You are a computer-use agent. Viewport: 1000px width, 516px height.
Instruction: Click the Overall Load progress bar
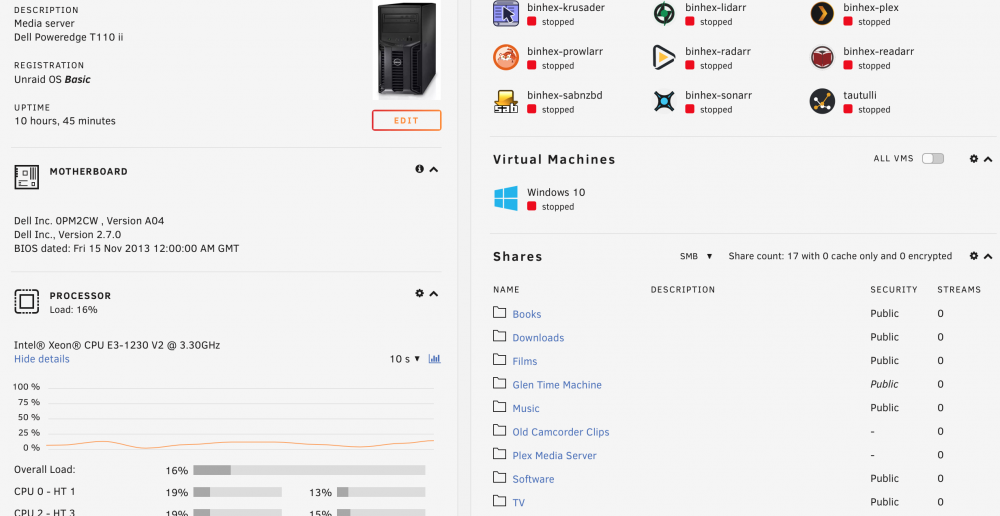coord(309,470)
